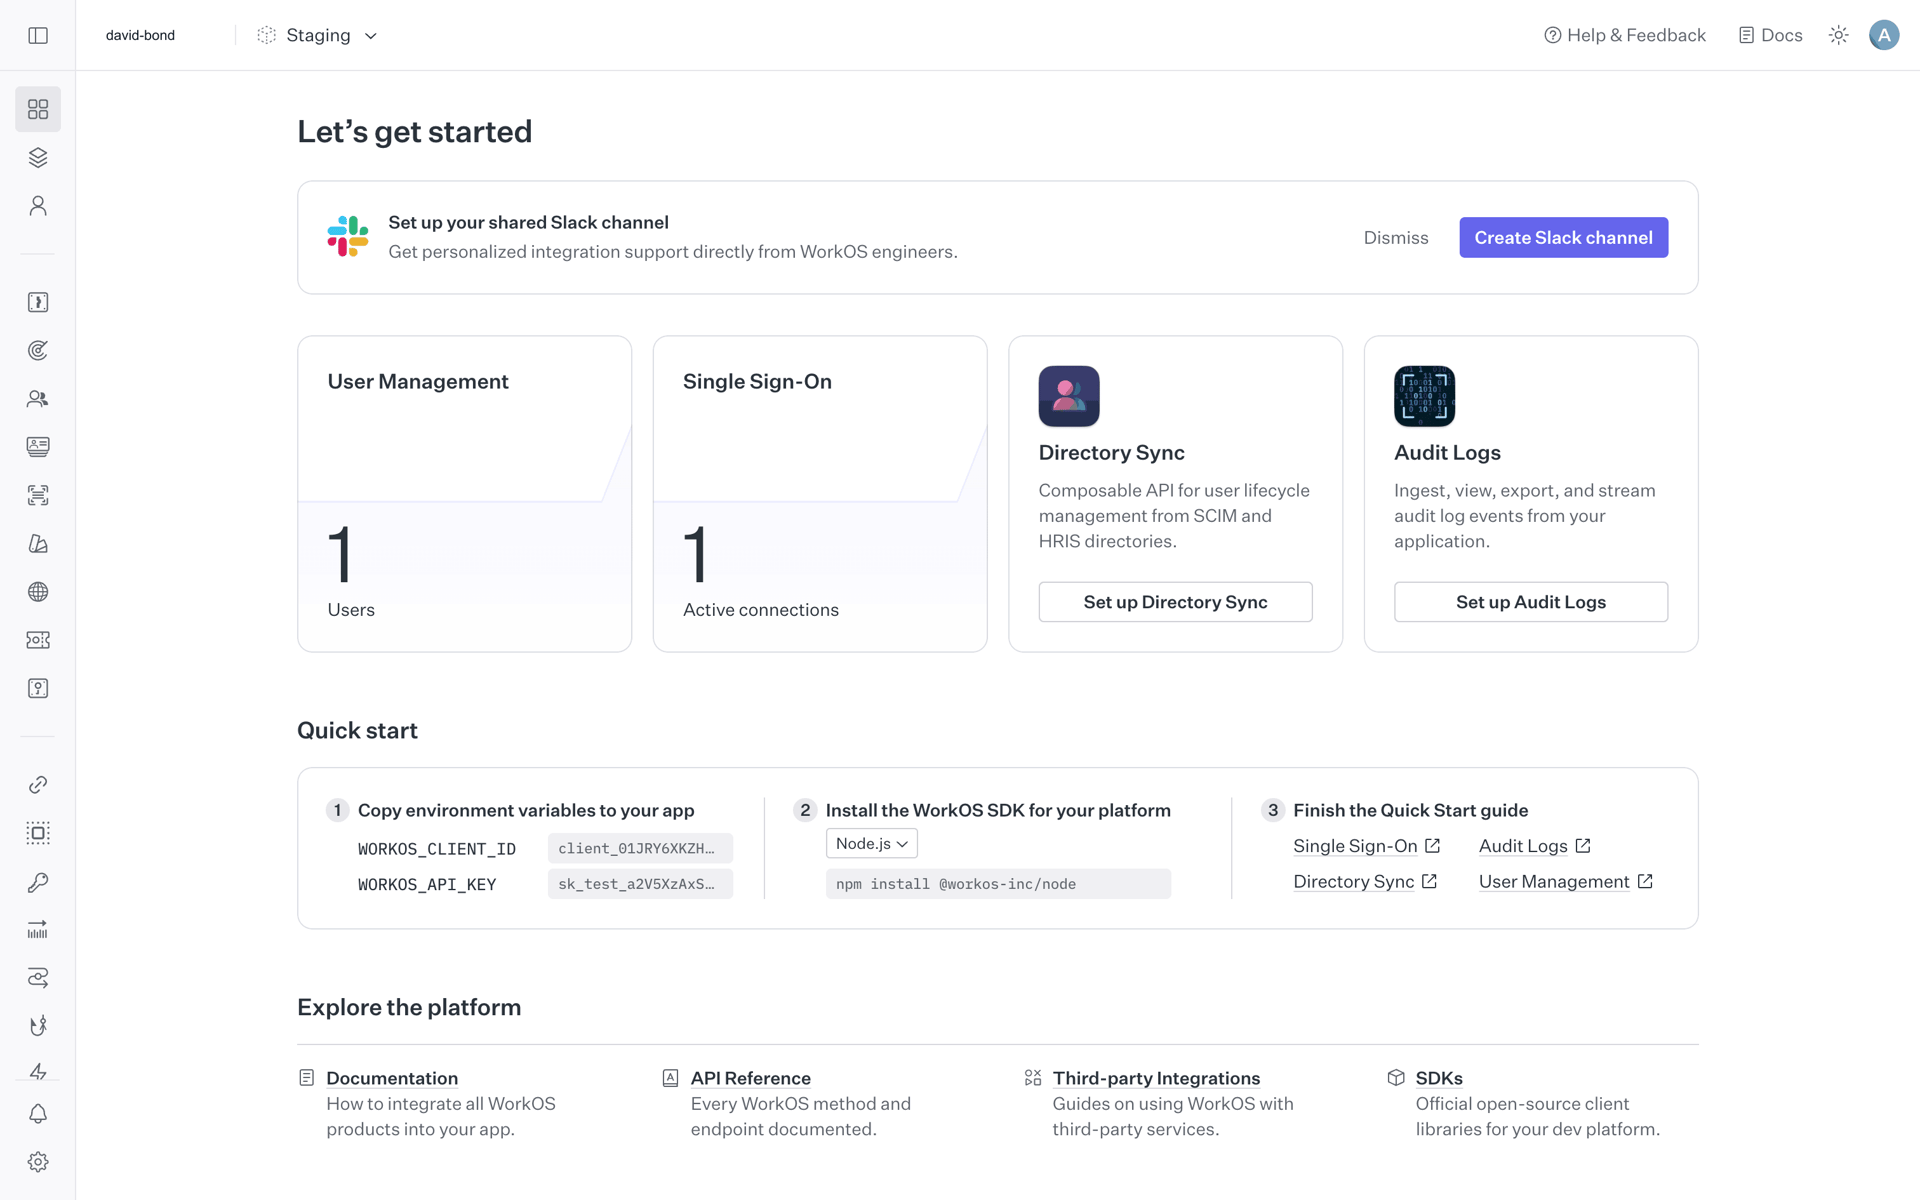Open the overview grid icon in sidebar
Image resolution: width=1920 pixels, height=1200 pixels.
(x=38, y=109)
